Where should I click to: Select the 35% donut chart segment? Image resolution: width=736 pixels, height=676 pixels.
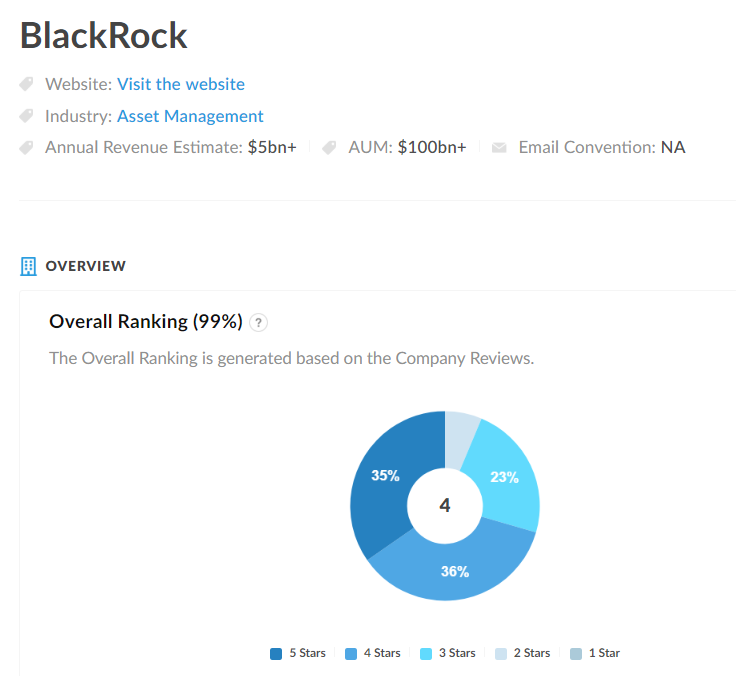point(383,480)
